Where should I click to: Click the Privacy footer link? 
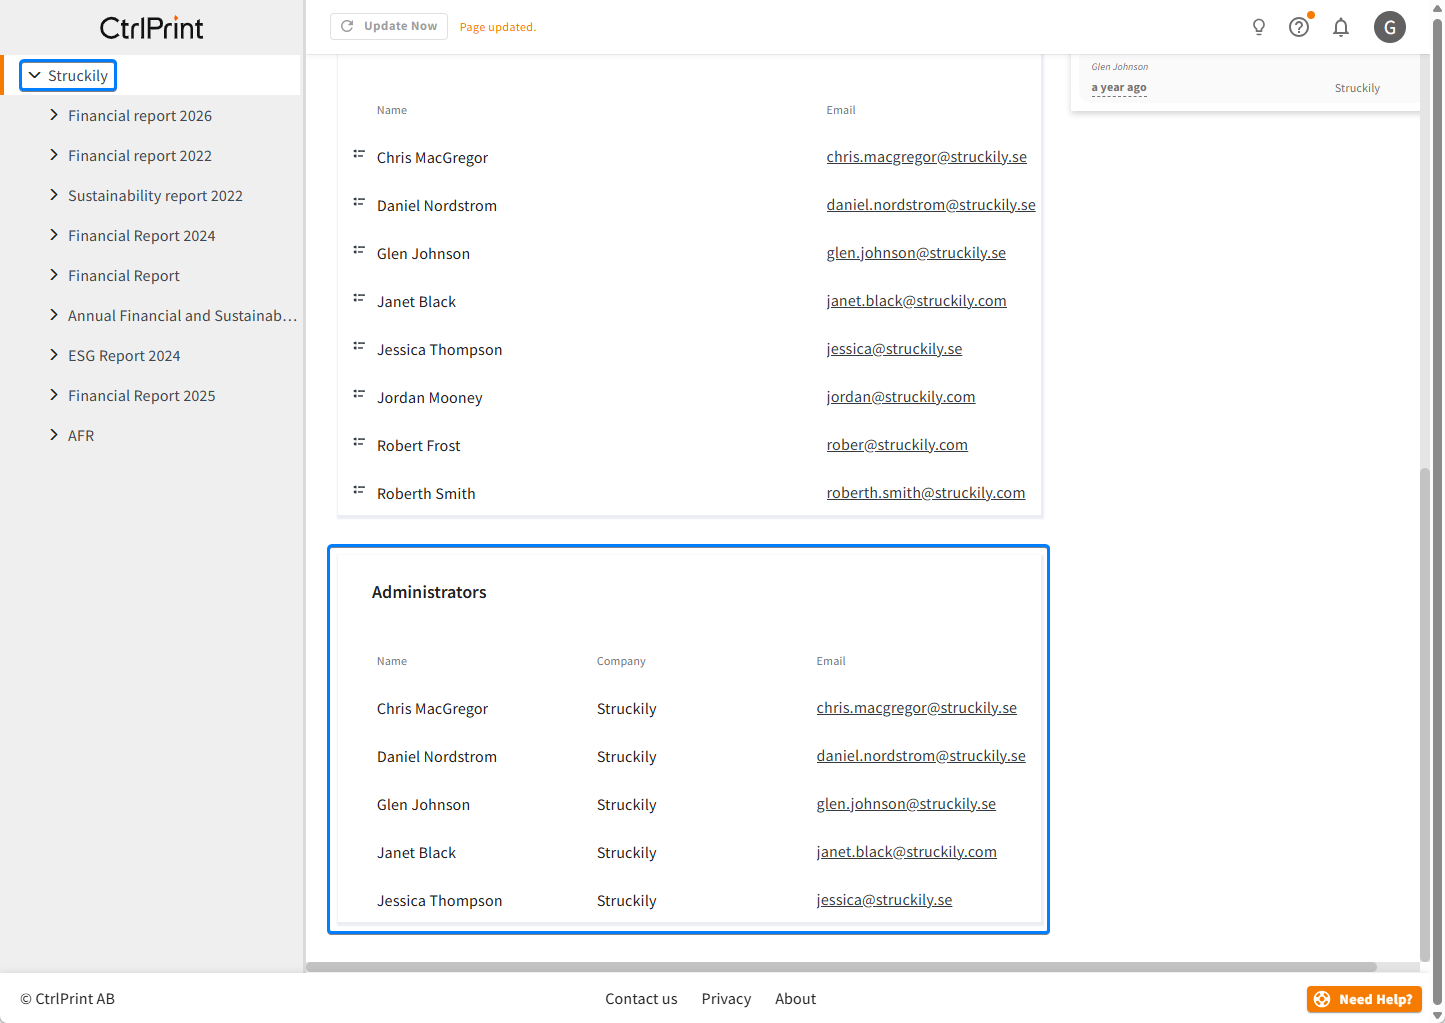tap(726, 999)
